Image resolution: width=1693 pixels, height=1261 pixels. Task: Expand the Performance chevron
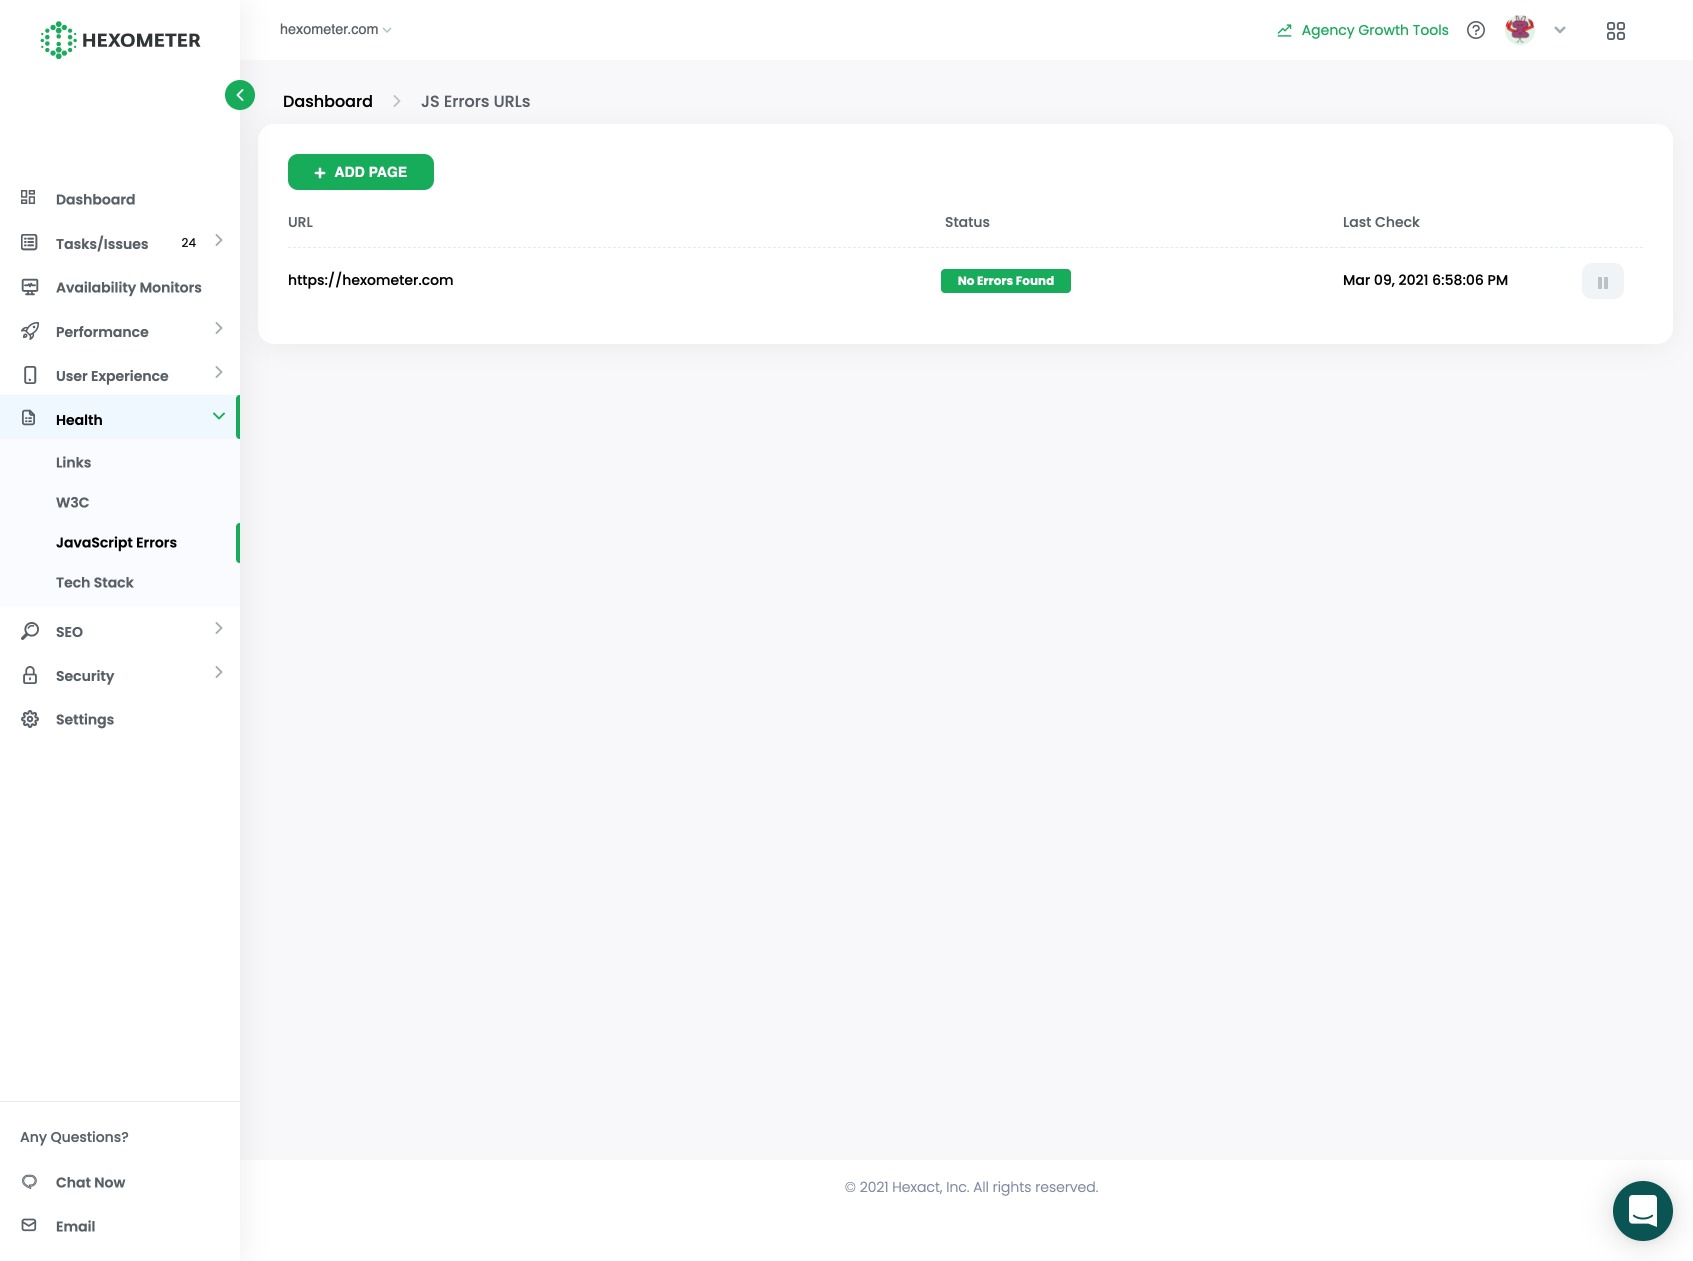coord(219,328)
